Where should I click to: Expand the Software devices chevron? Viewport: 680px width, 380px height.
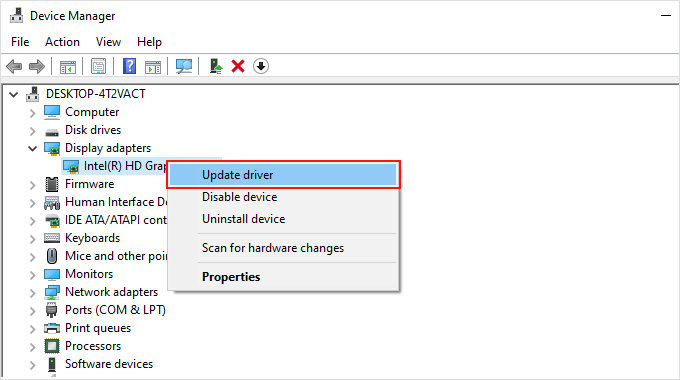33,365
